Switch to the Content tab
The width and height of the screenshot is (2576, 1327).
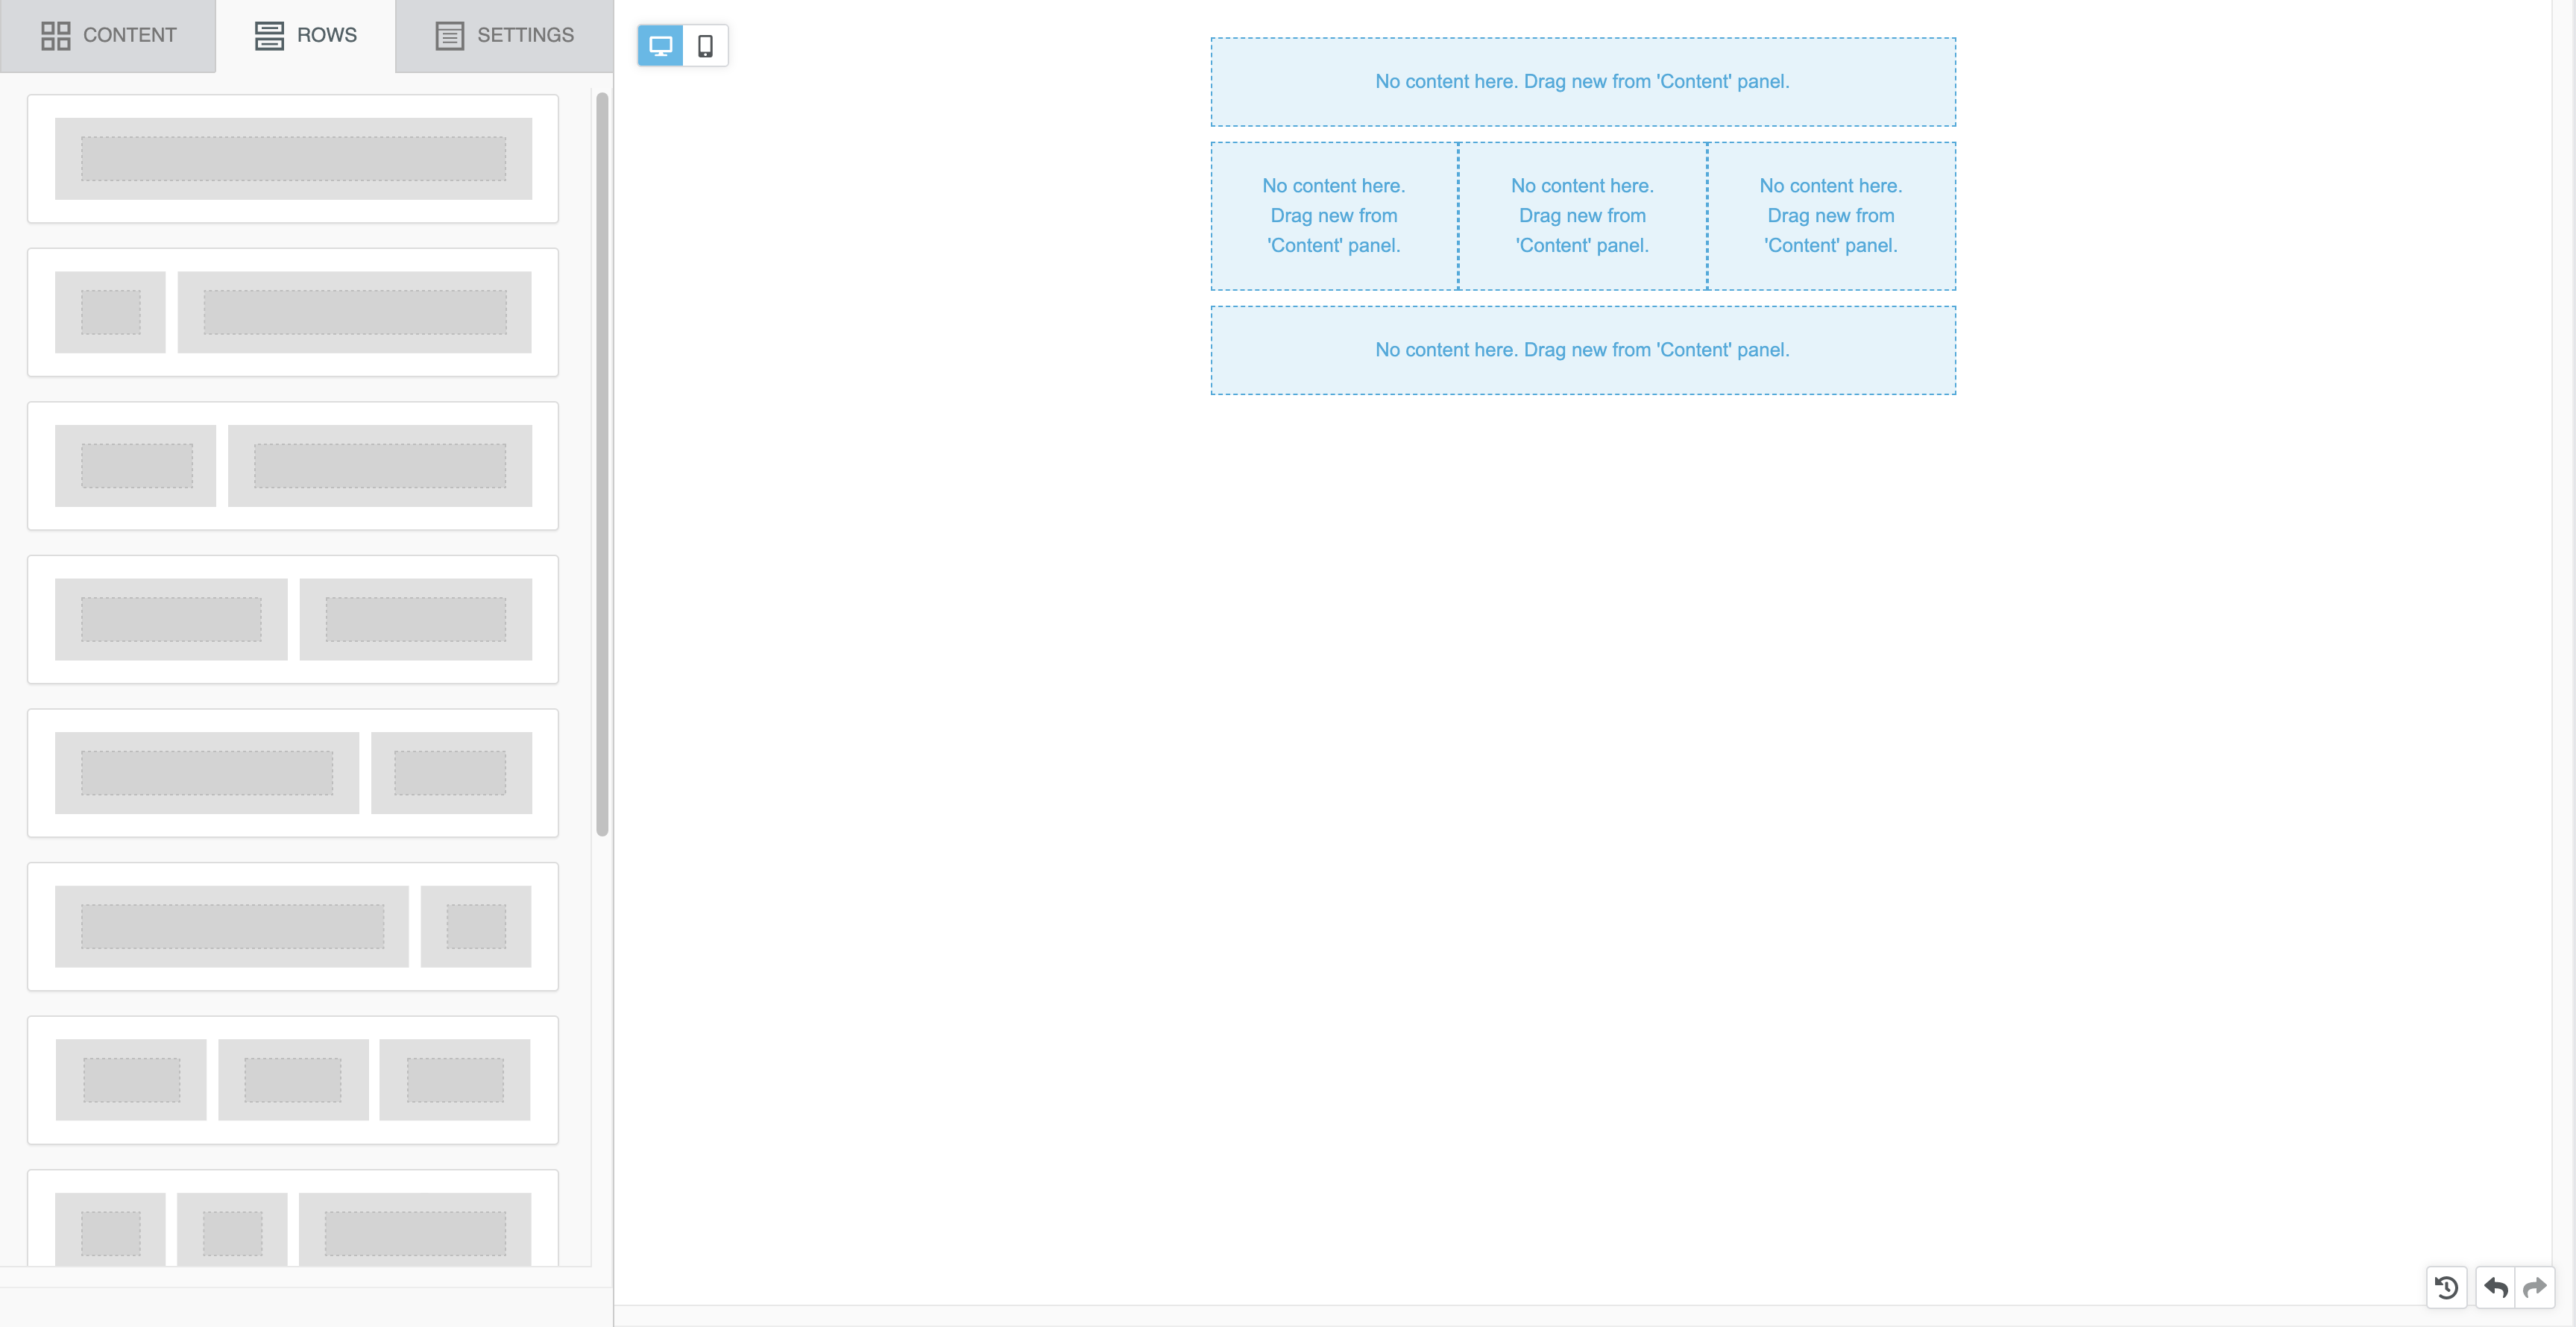(x=108, y=36)
